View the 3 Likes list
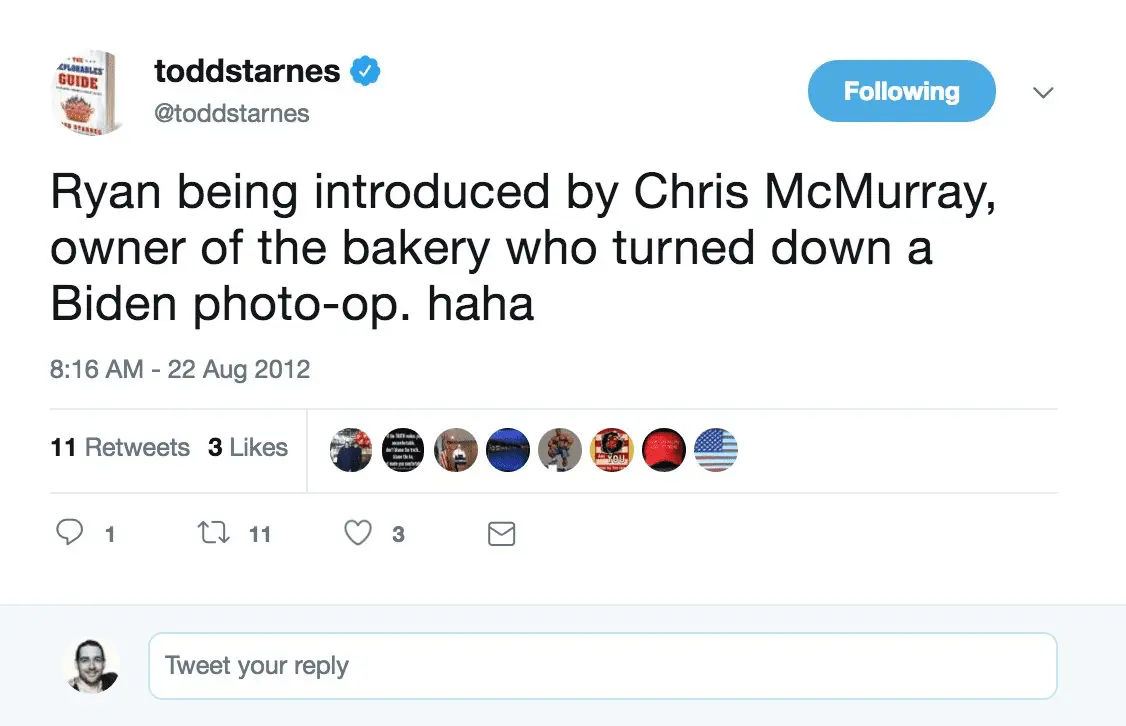1126x726 pixels. click(x=248, y=448)
